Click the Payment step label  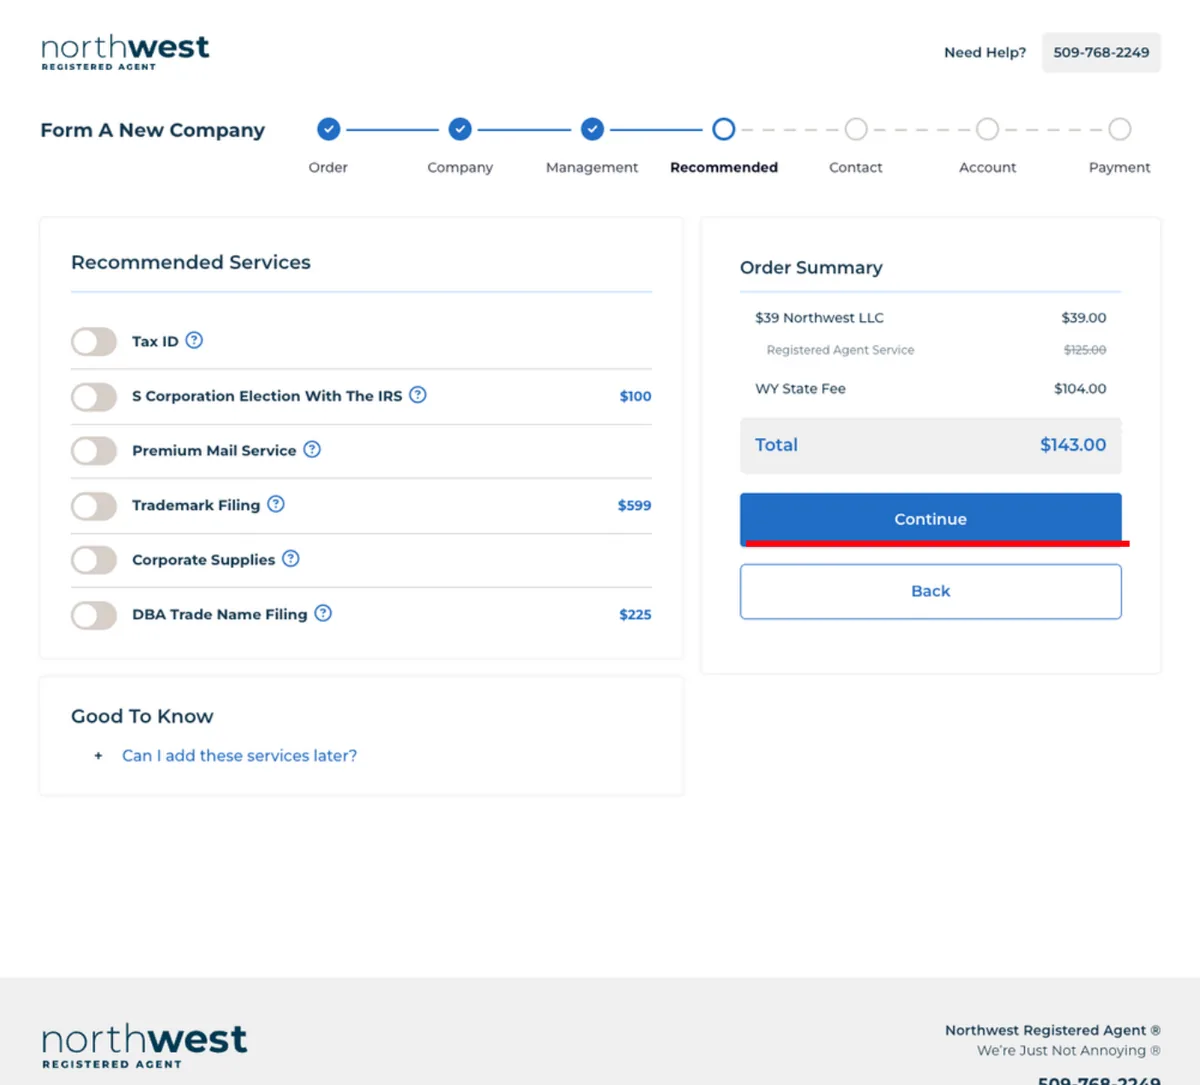tap(1120, 167)
